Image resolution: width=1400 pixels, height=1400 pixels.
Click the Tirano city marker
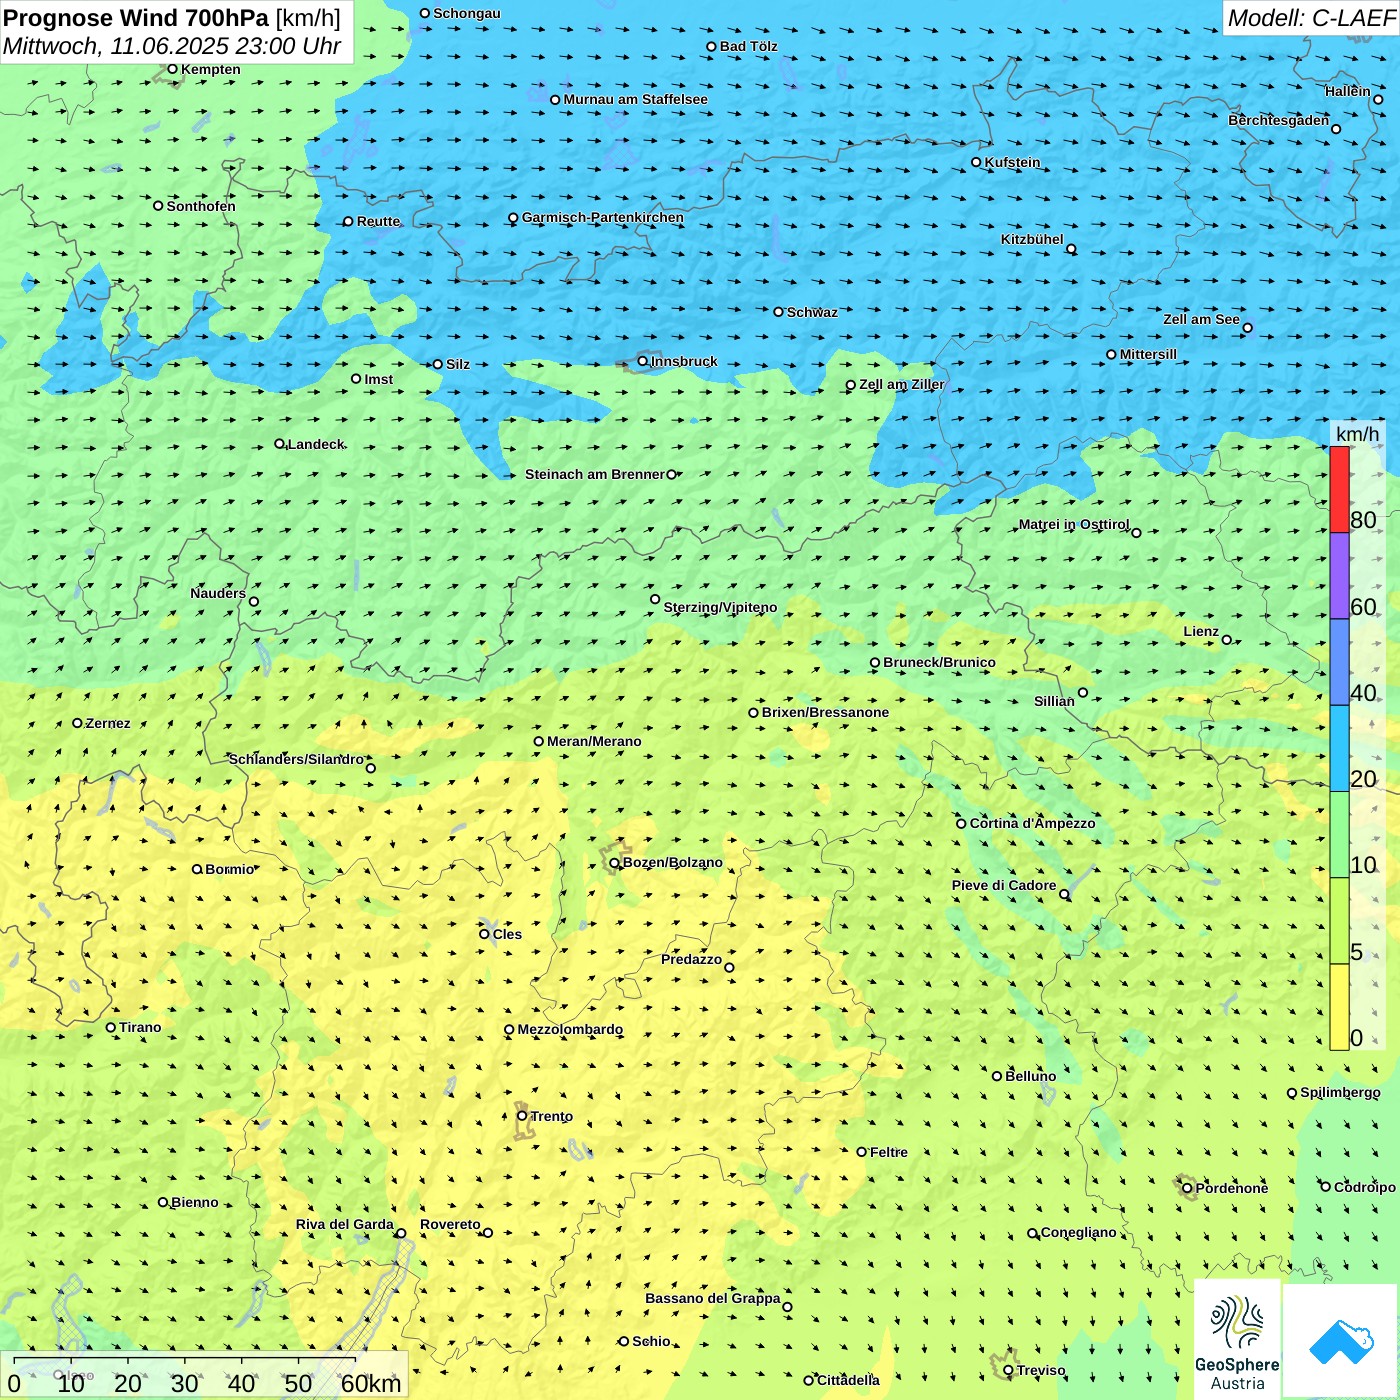coord(111,1027)
